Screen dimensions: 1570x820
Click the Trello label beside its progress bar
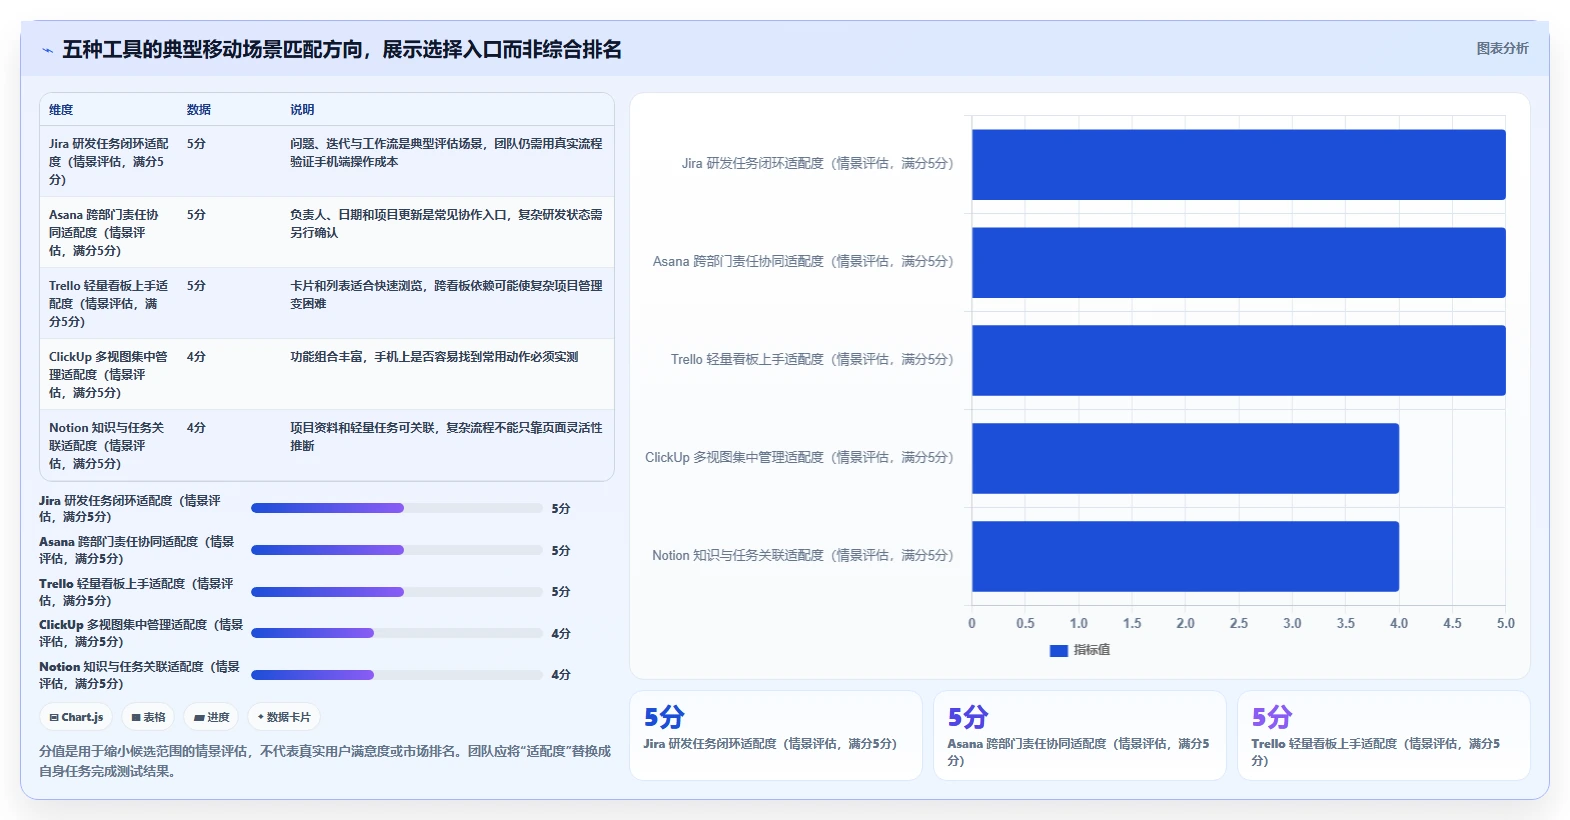(x=137, y=592)
